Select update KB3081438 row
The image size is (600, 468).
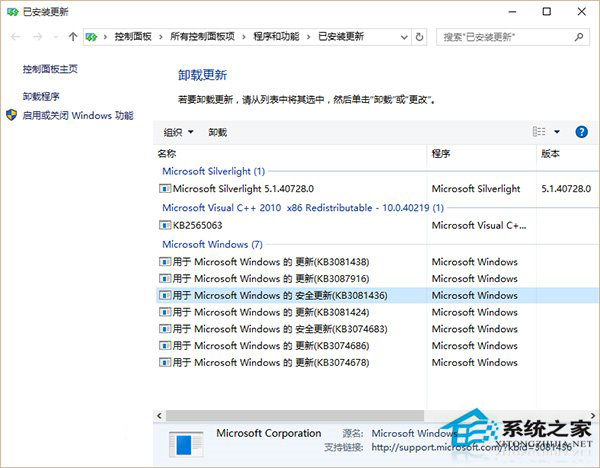point(378,262)
